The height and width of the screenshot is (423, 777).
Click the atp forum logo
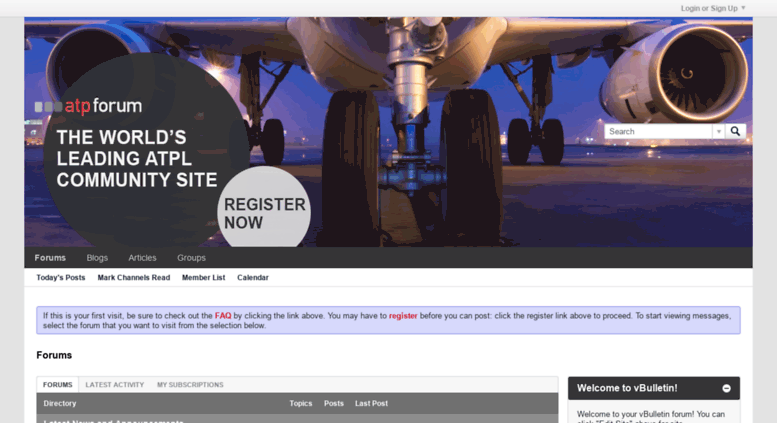click(x=88, y=106)
